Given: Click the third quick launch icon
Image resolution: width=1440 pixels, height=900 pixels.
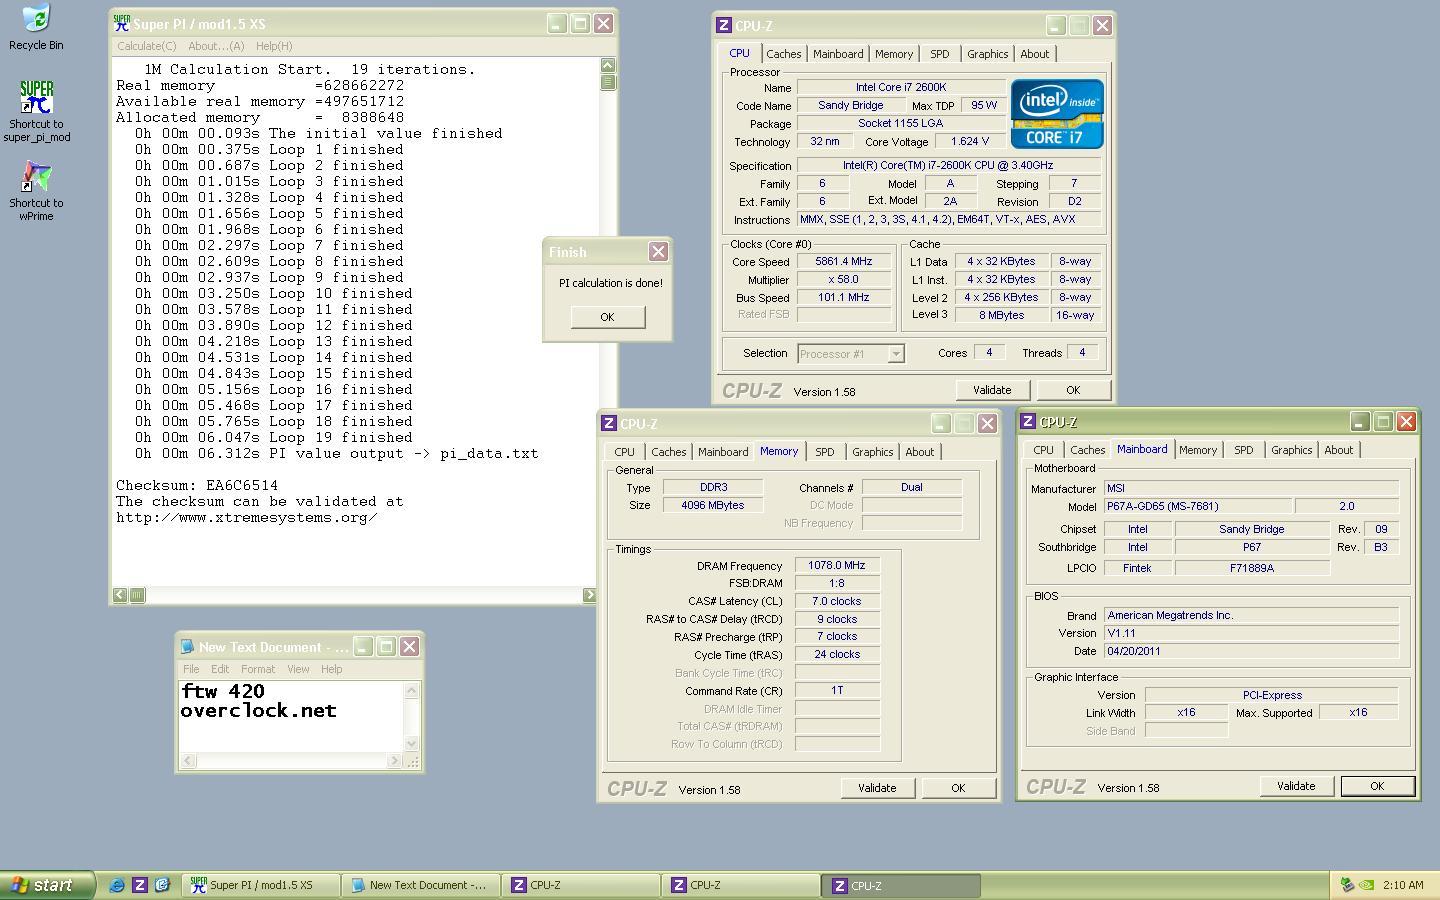Looking at the screenshot, I should click(162, 885).
